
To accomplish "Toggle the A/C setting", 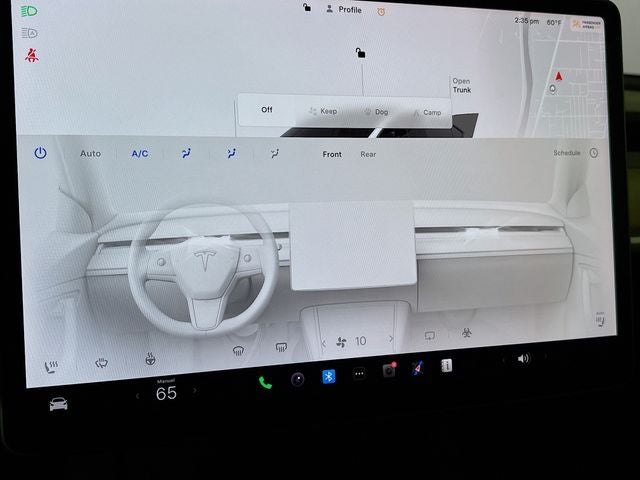I will [x=140, y=153].
